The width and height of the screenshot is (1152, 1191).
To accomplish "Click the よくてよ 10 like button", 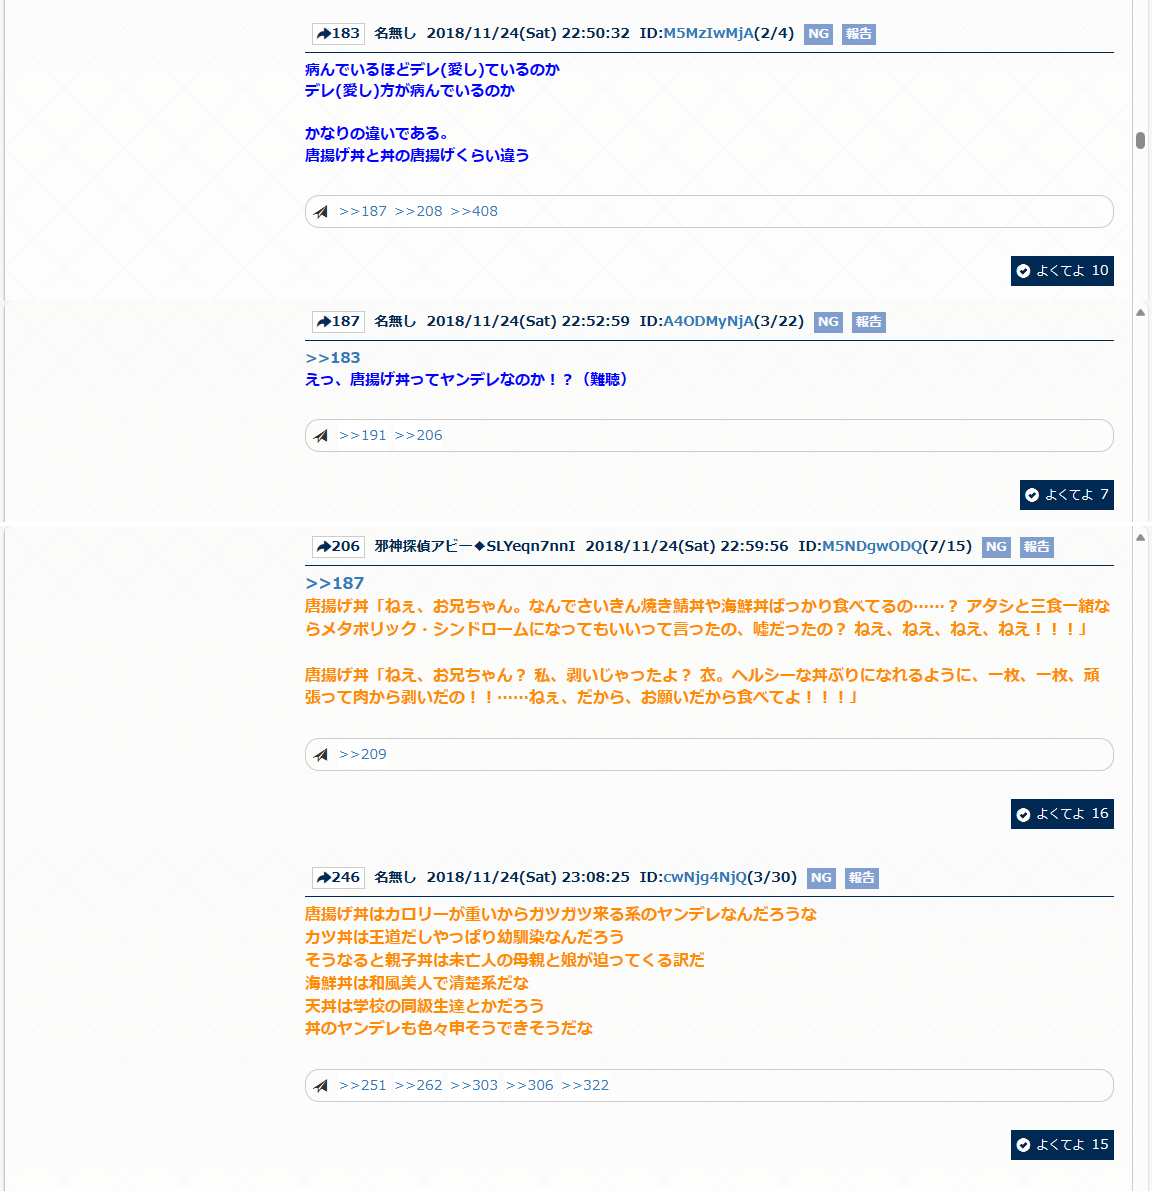I will [x=1062, y=271].
